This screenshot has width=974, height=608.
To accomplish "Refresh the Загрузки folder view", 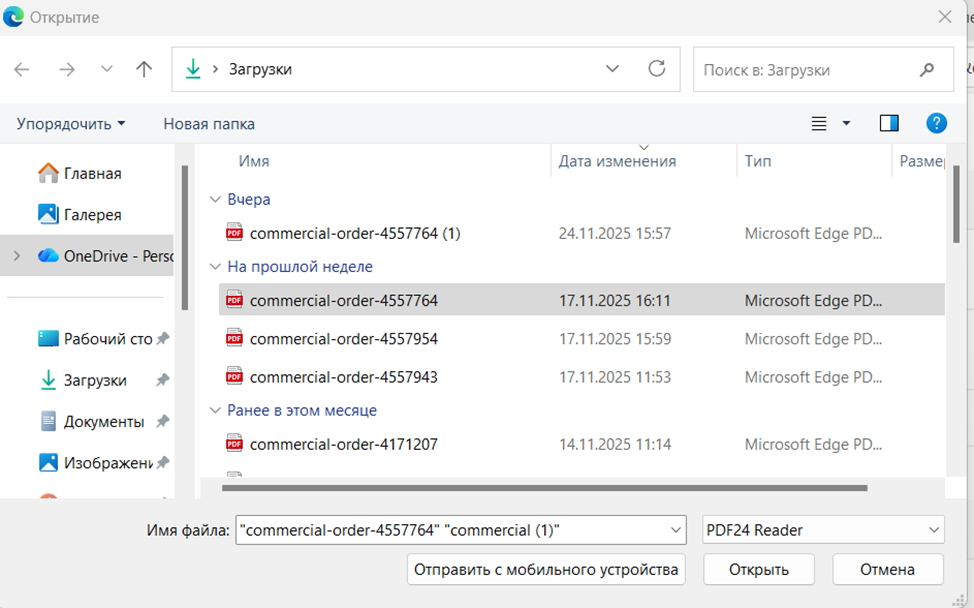I will tap(657, 69).
